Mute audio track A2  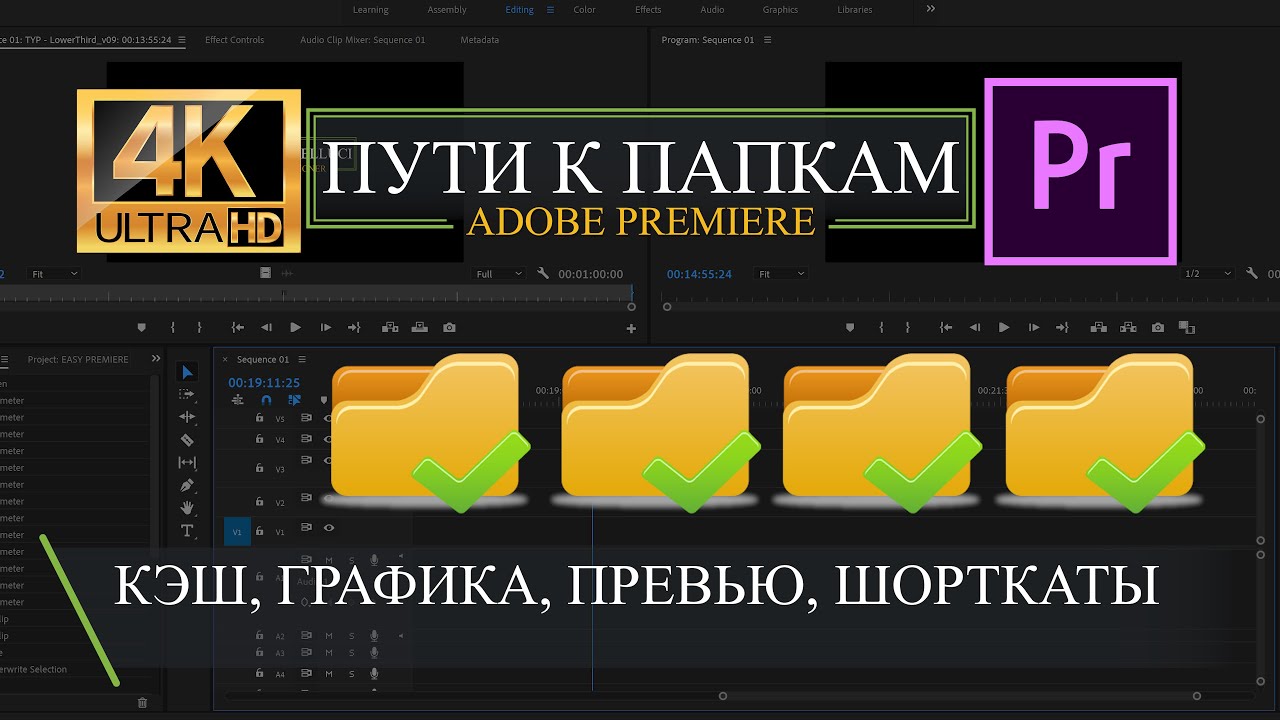point(329,636)
